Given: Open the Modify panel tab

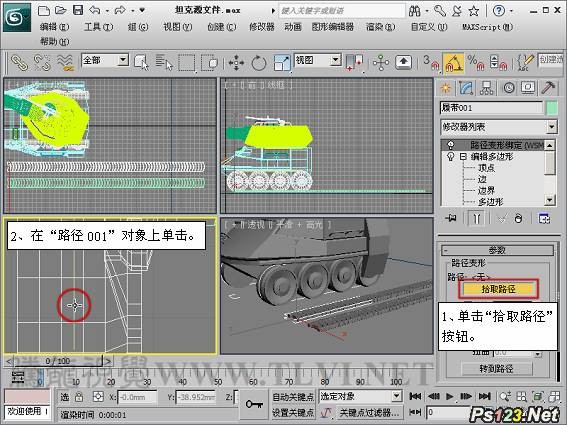Looking at the screenshot, I should [466, 88].
